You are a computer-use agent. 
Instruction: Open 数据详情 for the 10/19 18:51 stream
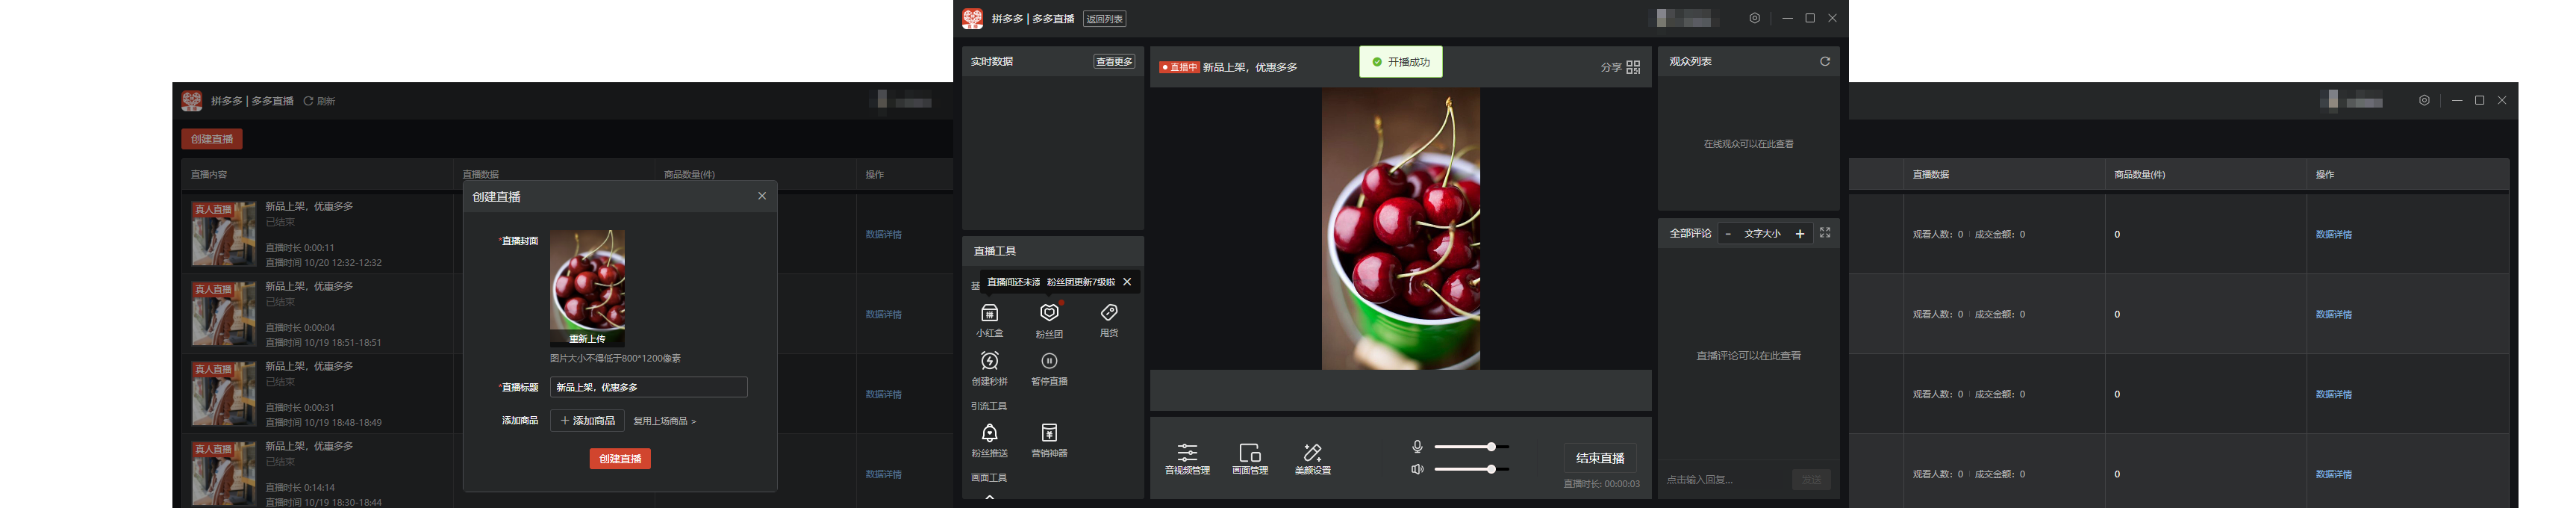(883, 314)
